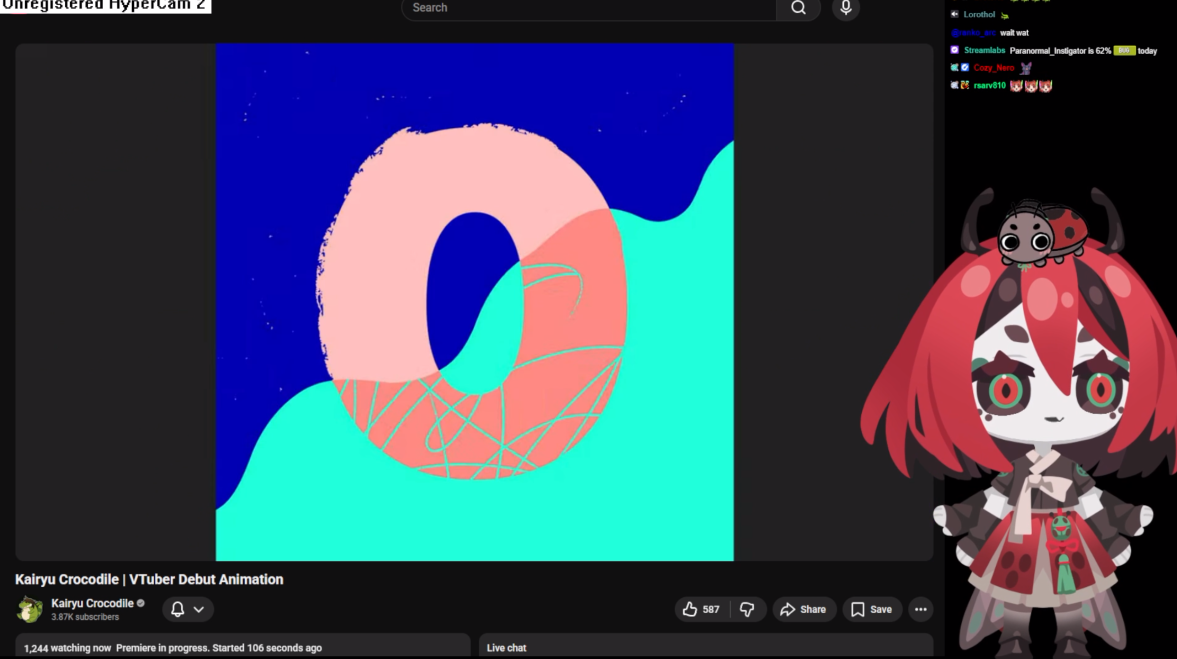The width and height of the screenshot is (1177, 659).
Task: Click the rsarv810 username in chat
Action: point(989,86)
